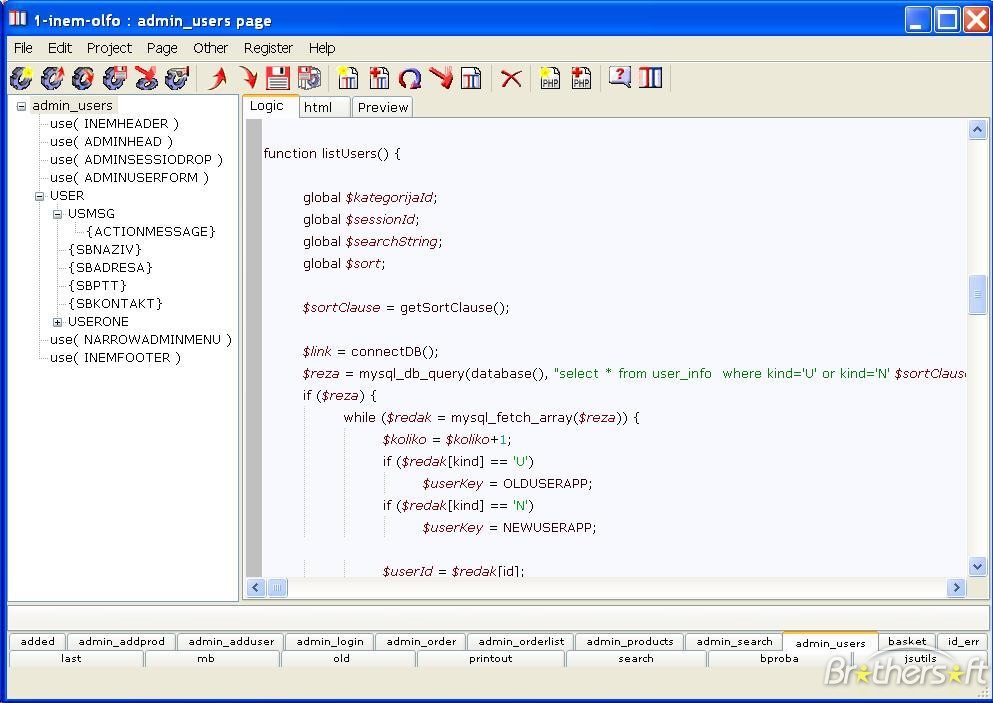Click the page with red plus icon
993x703 pixels.
379,79
